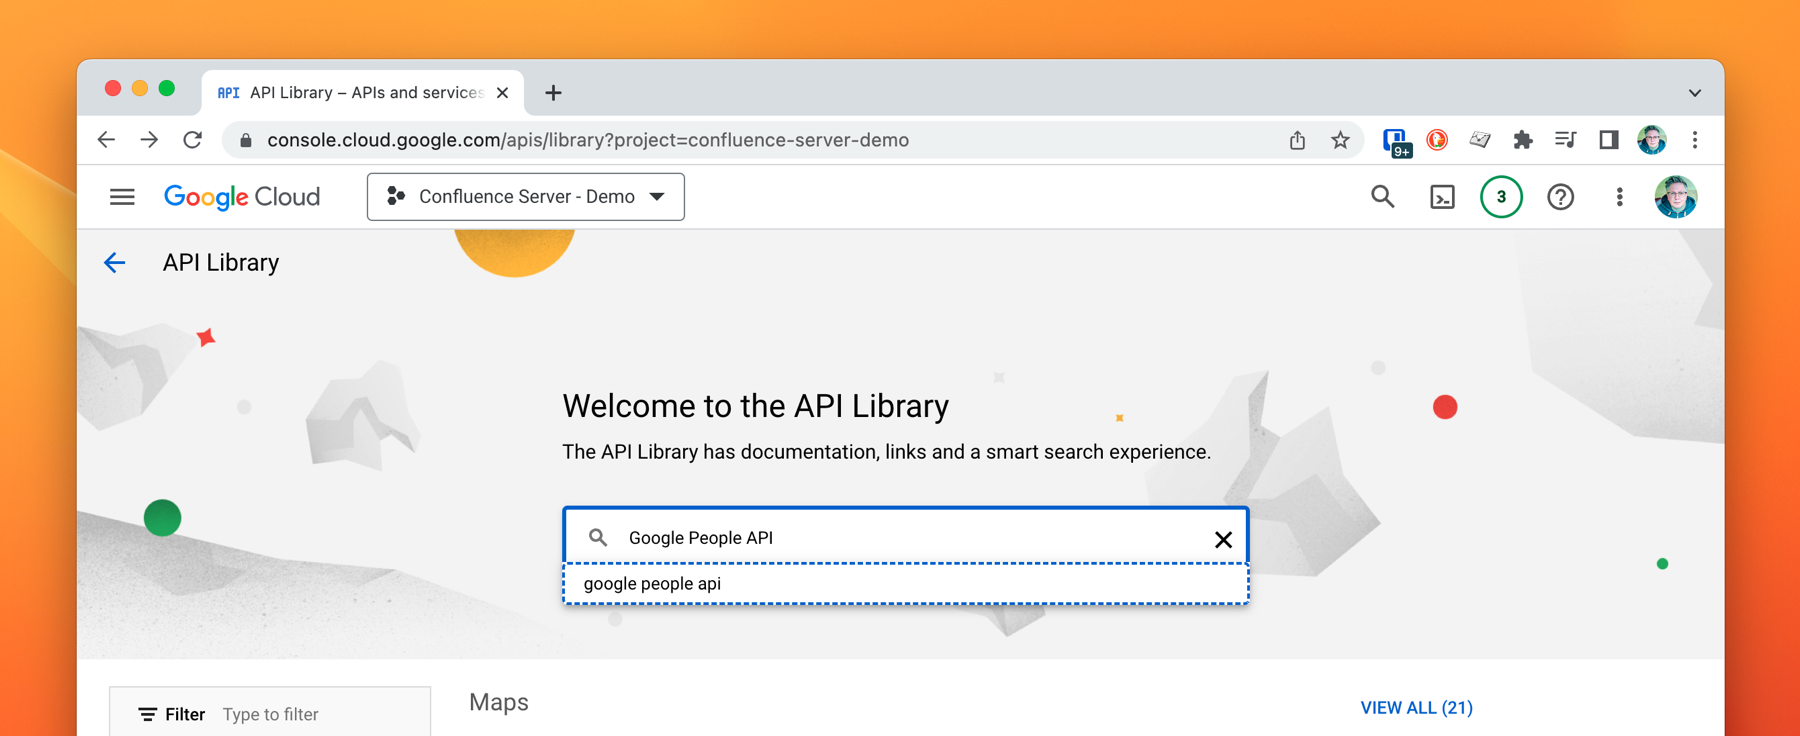
Task: Open the browser extensions puzzle icon
Action: tap(1522, 140)
